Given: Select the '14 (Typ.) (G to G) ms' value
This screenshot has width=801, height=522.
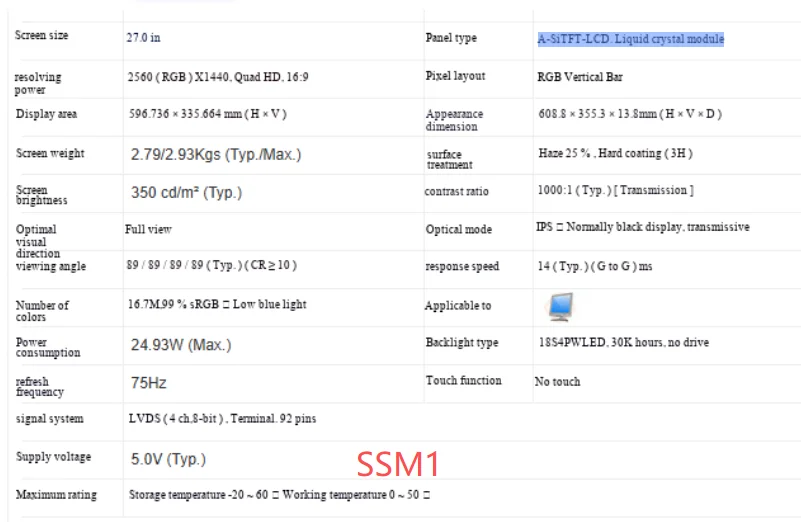Looking at the screenshot, I should [x=595, y=267].
